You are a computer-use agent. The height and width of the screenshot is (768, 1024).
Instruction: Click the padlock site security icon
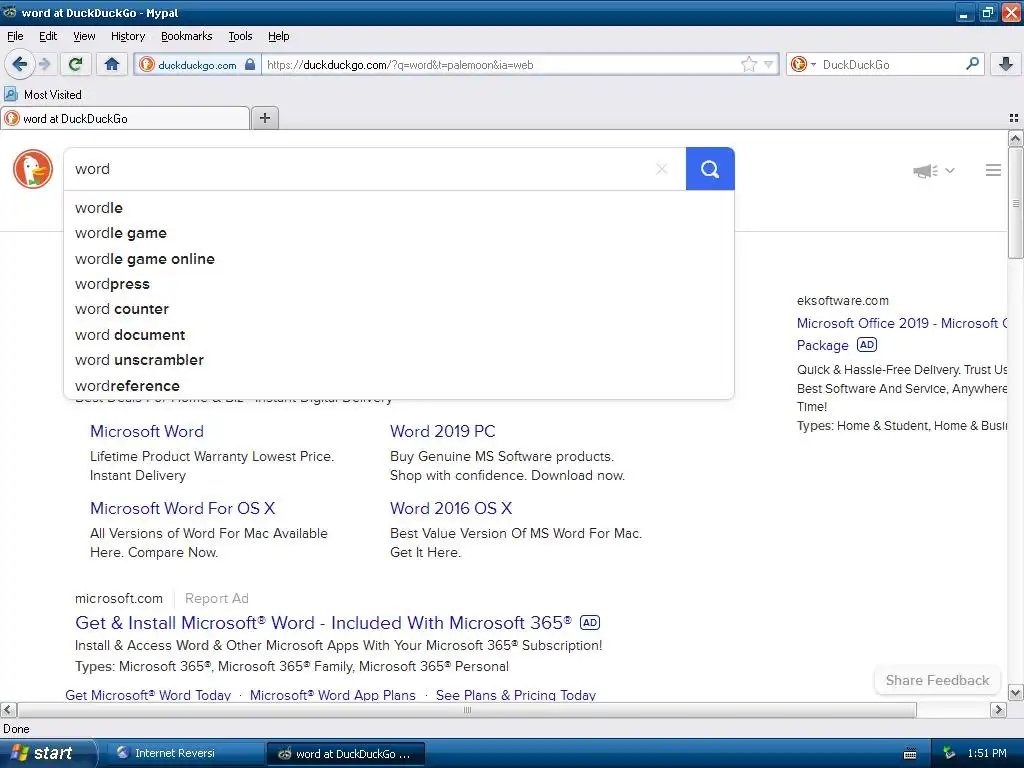pyautogui.click(x=249, y=64)
